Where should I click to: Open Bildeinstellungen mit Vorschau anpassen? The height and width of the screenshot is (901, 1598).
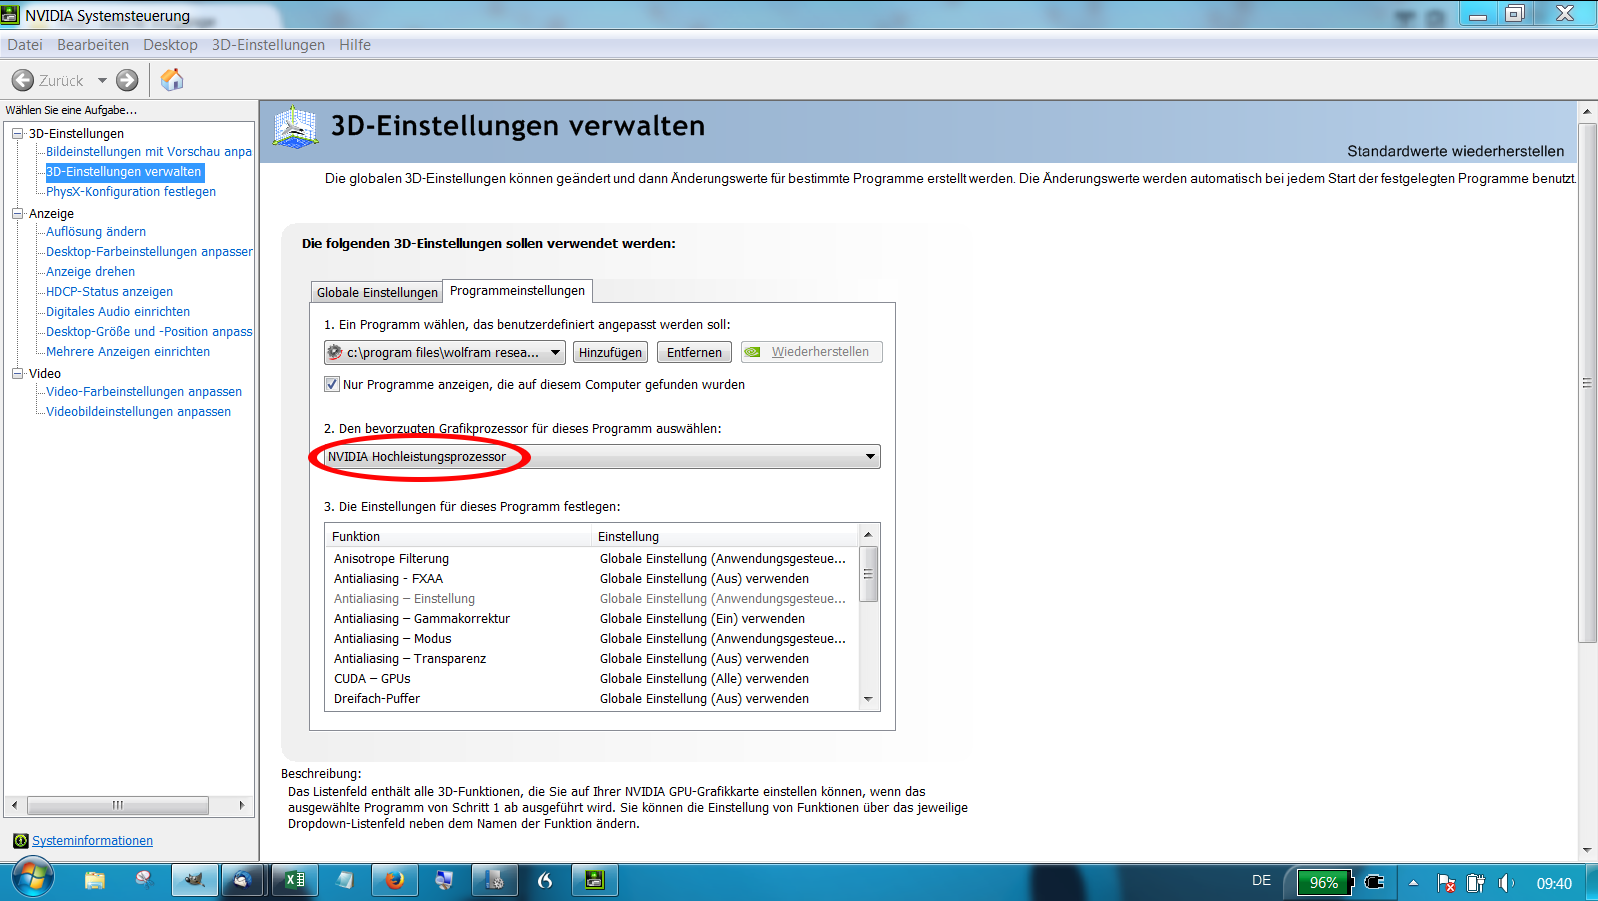(x=149, y=152)
